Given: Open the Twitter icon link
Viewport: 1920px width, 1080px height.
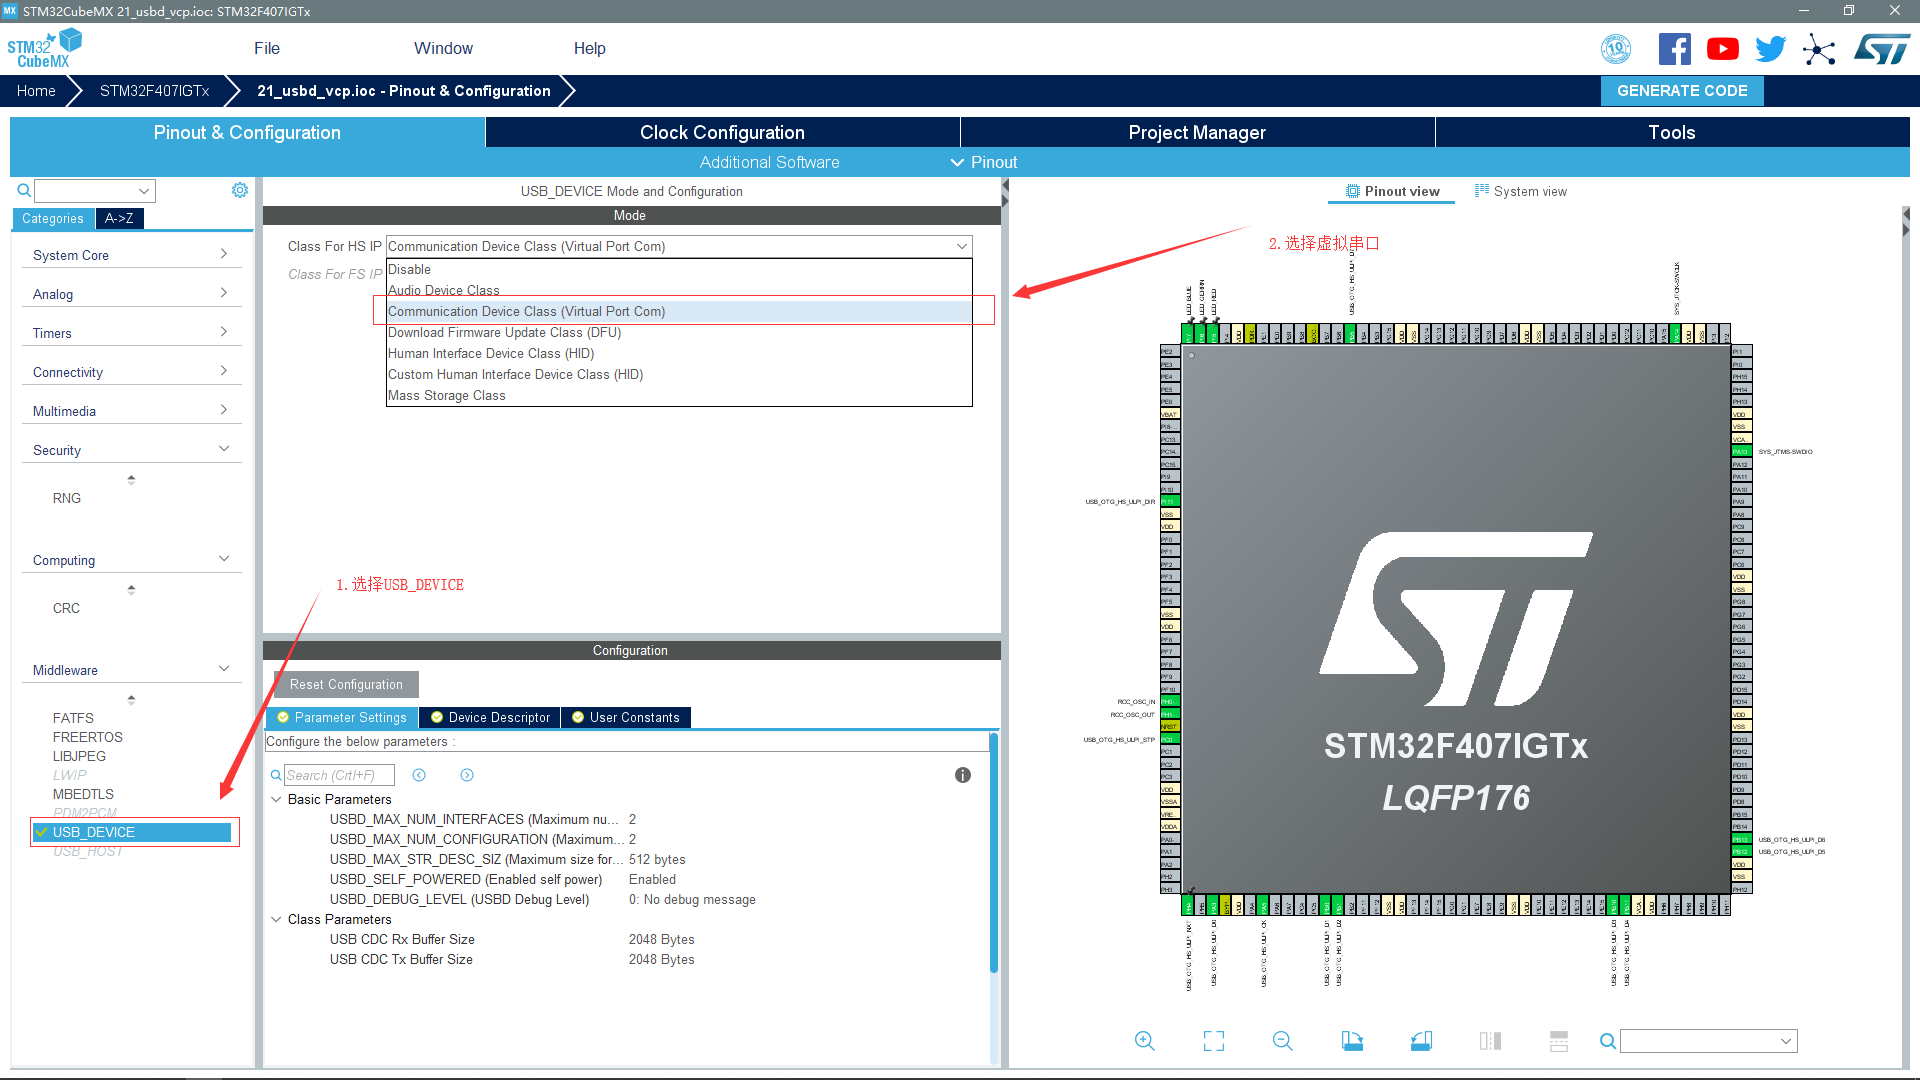Looking at the screenshot, I should pos(1770,49).
